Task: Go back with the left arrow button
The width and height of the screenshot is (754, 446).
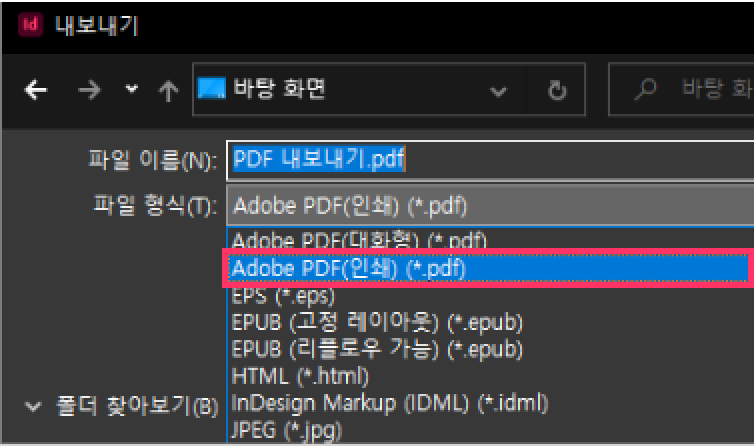Action: pyautogui.click(x=36, y=90)
